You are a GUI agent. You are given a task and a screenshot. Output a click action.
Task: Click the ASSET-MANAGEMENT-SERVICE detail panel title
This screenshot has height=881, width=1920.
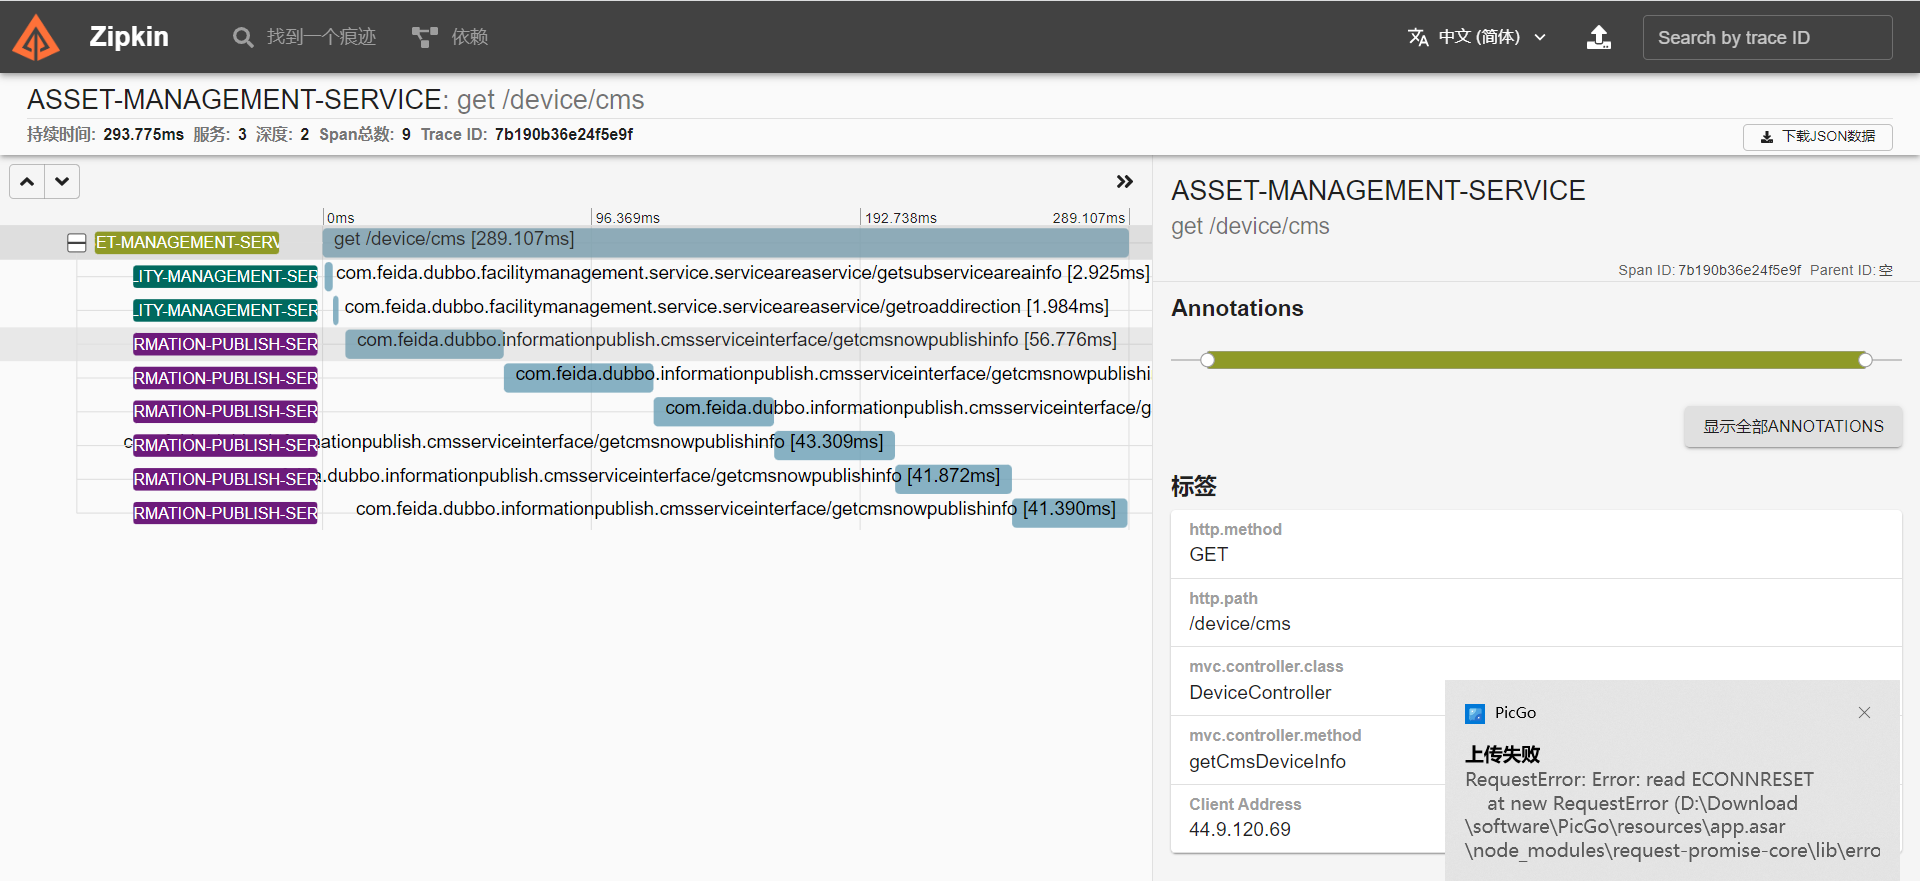point(1378,191)
